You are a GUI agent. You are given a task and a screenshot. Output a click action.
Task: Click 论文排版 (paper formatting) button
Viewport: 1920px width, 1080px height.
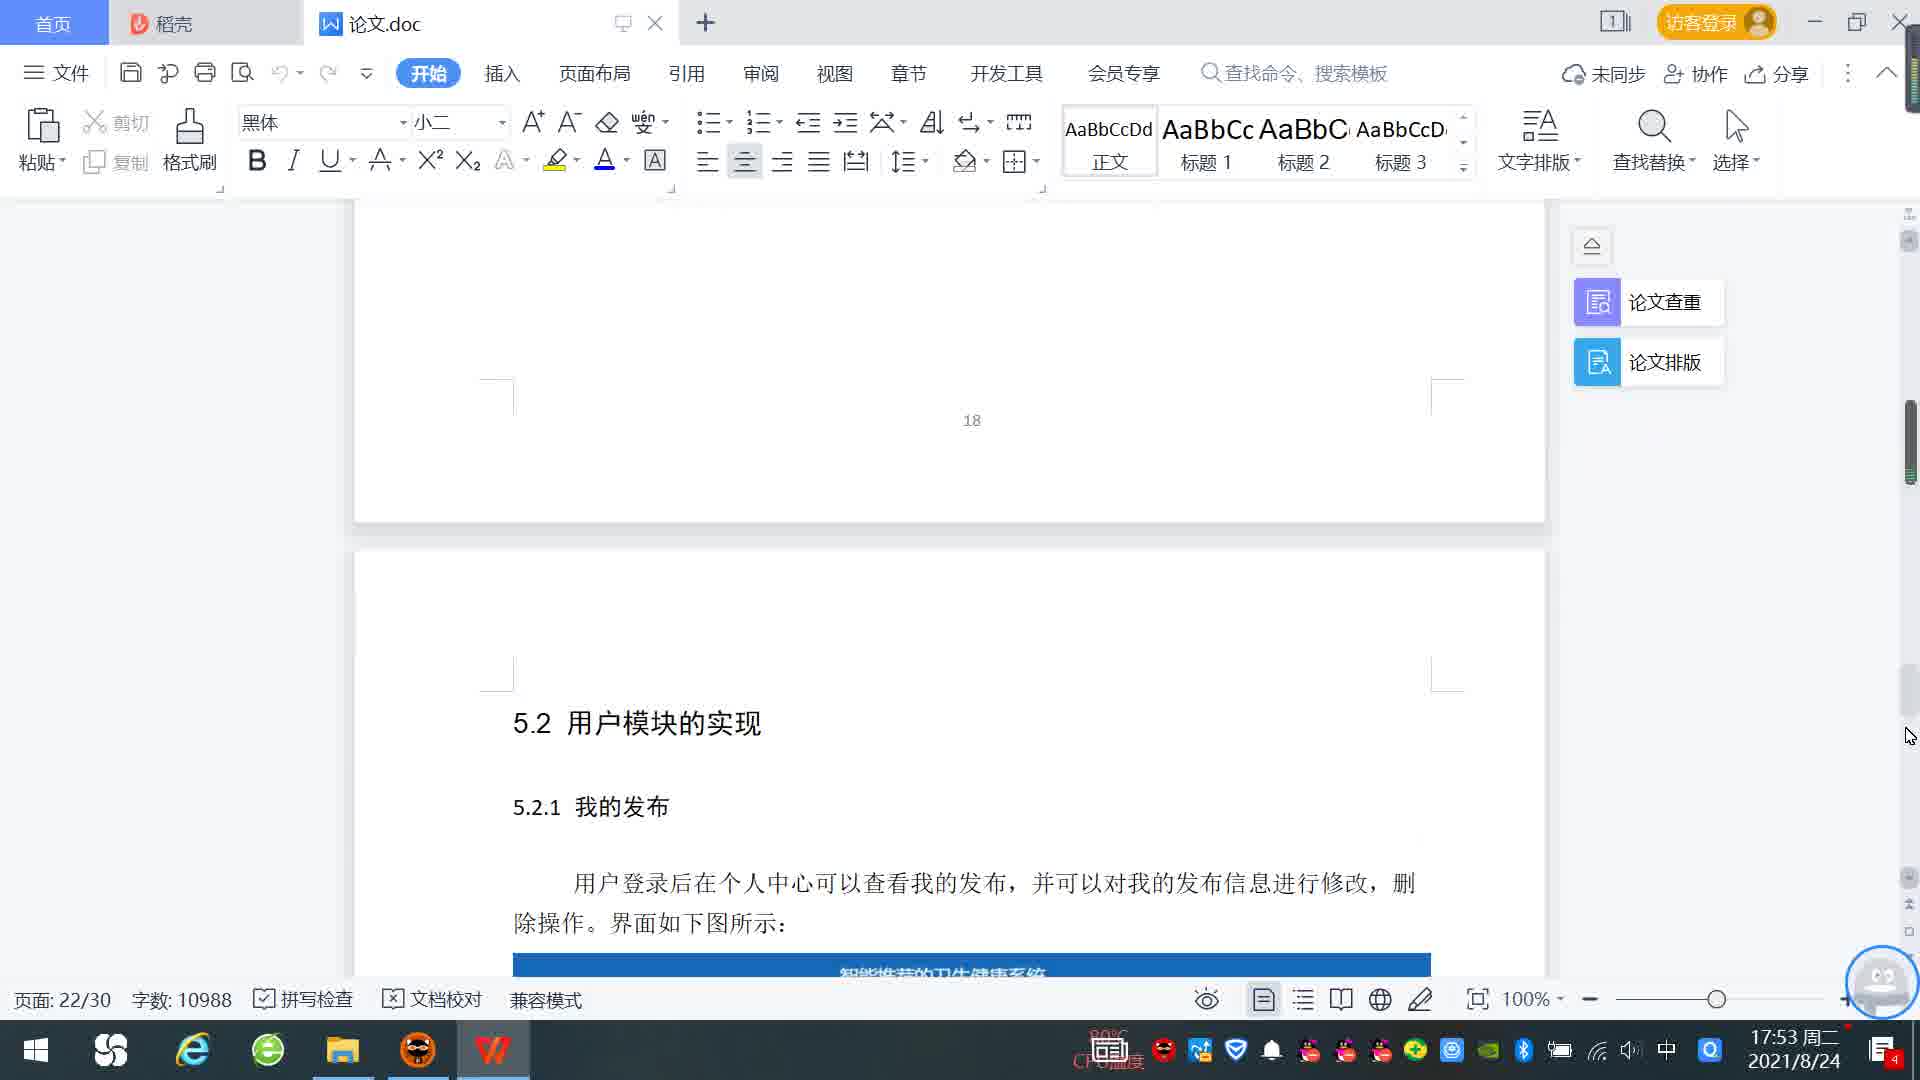pyautogui.click(x=1648, y=362)
